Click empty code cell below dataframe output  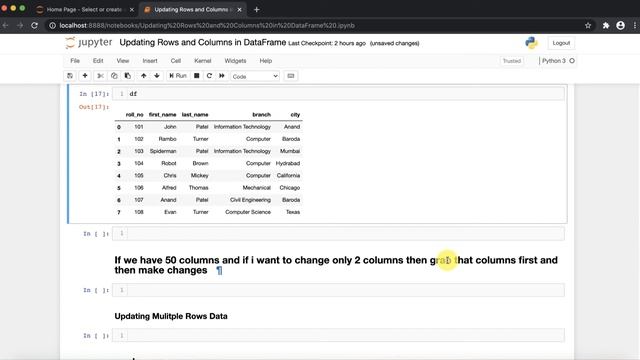(x=338, y=233)
